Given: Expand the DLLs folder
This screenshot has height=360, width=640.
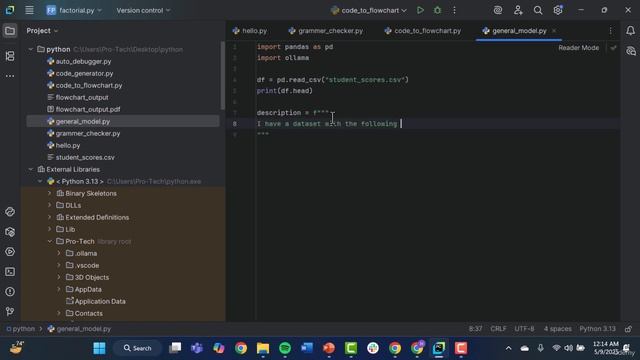Looking at the screenshot, I should pyautogui.click(x=49, y=205).
